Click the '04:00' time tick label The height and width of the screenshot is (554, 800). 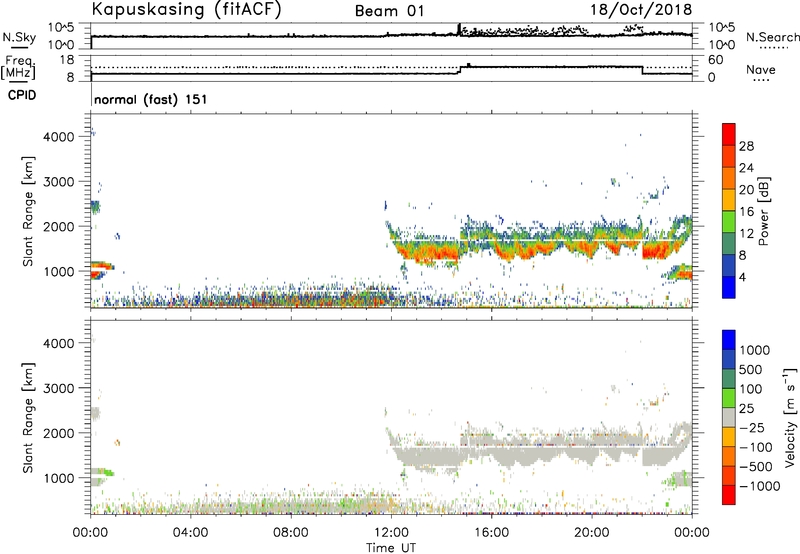pos(190,533)
